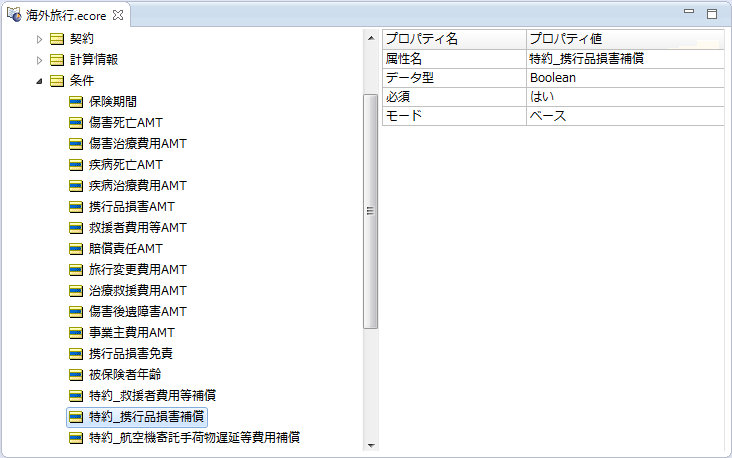Select 特約_救援者費用等補償 item

tap(152, 395)
